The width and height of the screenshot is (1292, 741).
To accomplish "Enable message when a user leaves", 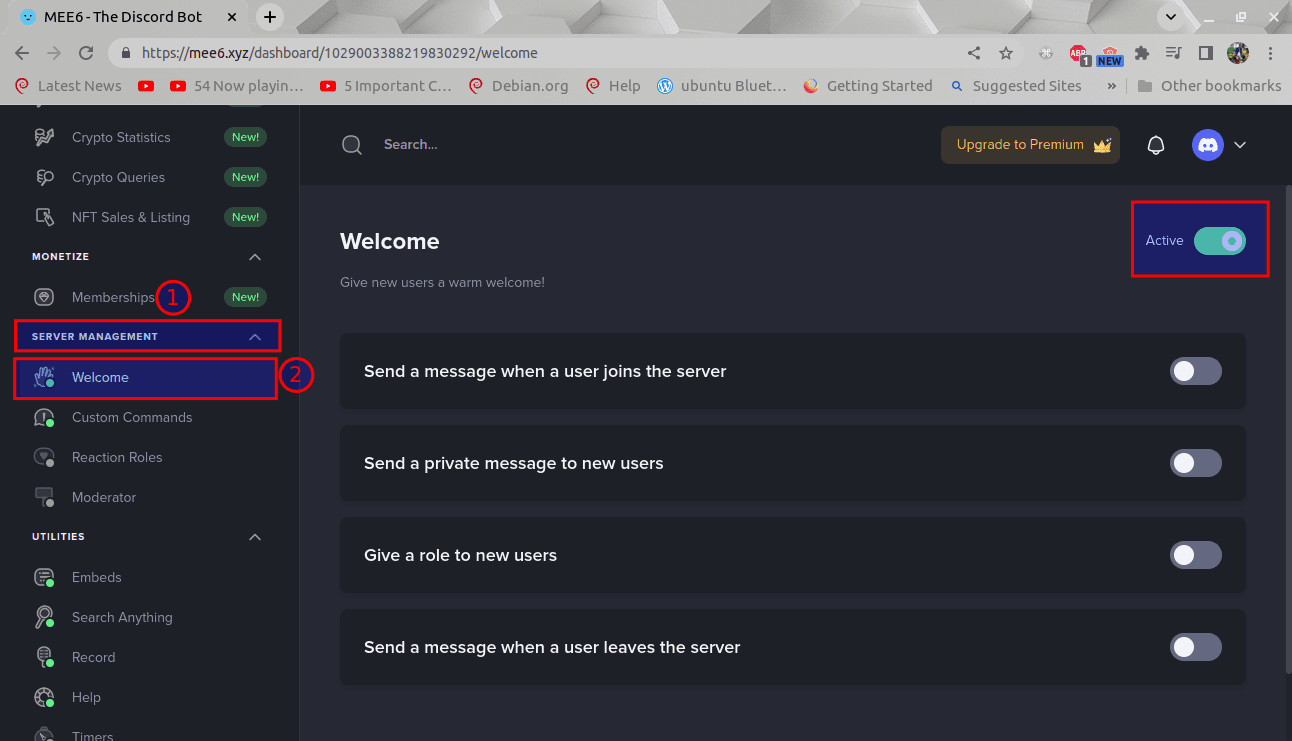I will pos(1196,647).
